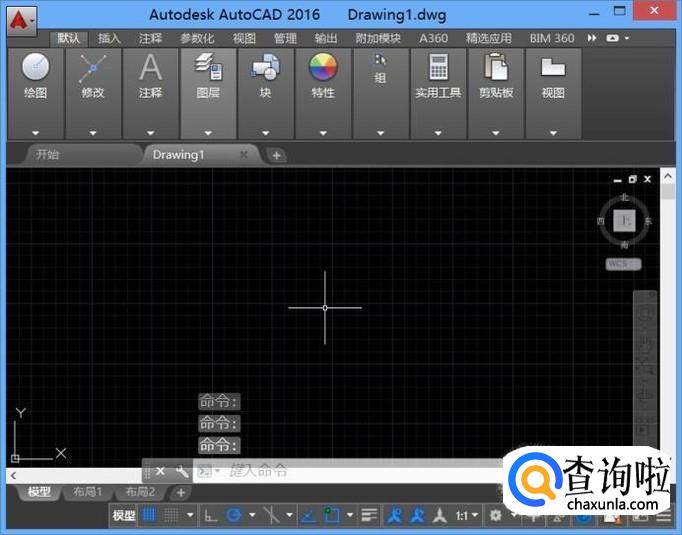Open the 图层 (Layers) ribbon panel
The height and width of the screenshot is (535, 682).
pos(208,93)
